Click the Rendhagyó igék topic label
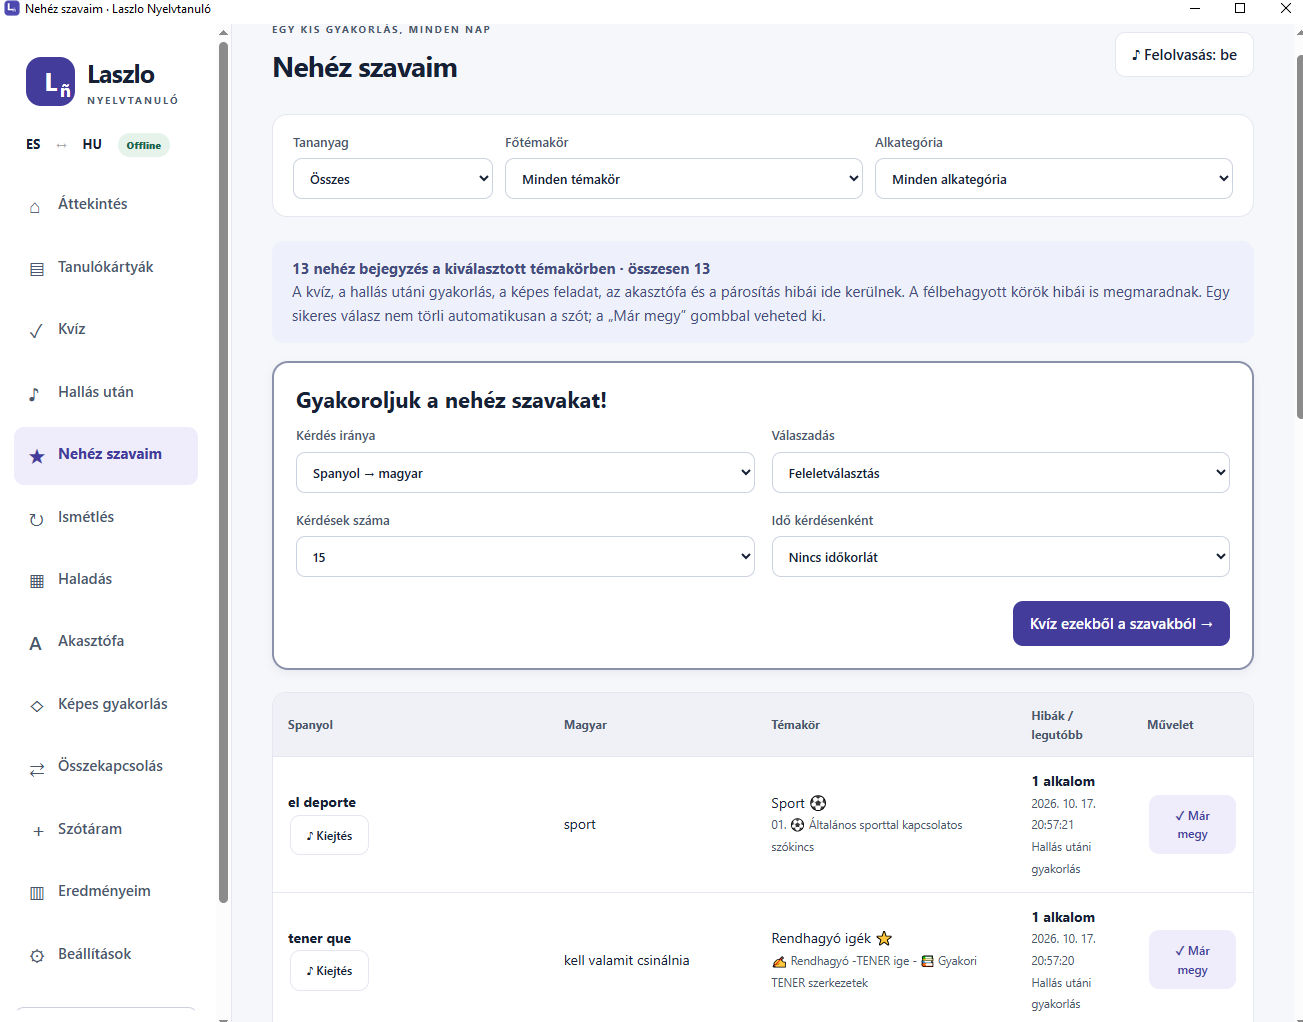This screenshot has height=1022, width=1303. coord(831,938)
